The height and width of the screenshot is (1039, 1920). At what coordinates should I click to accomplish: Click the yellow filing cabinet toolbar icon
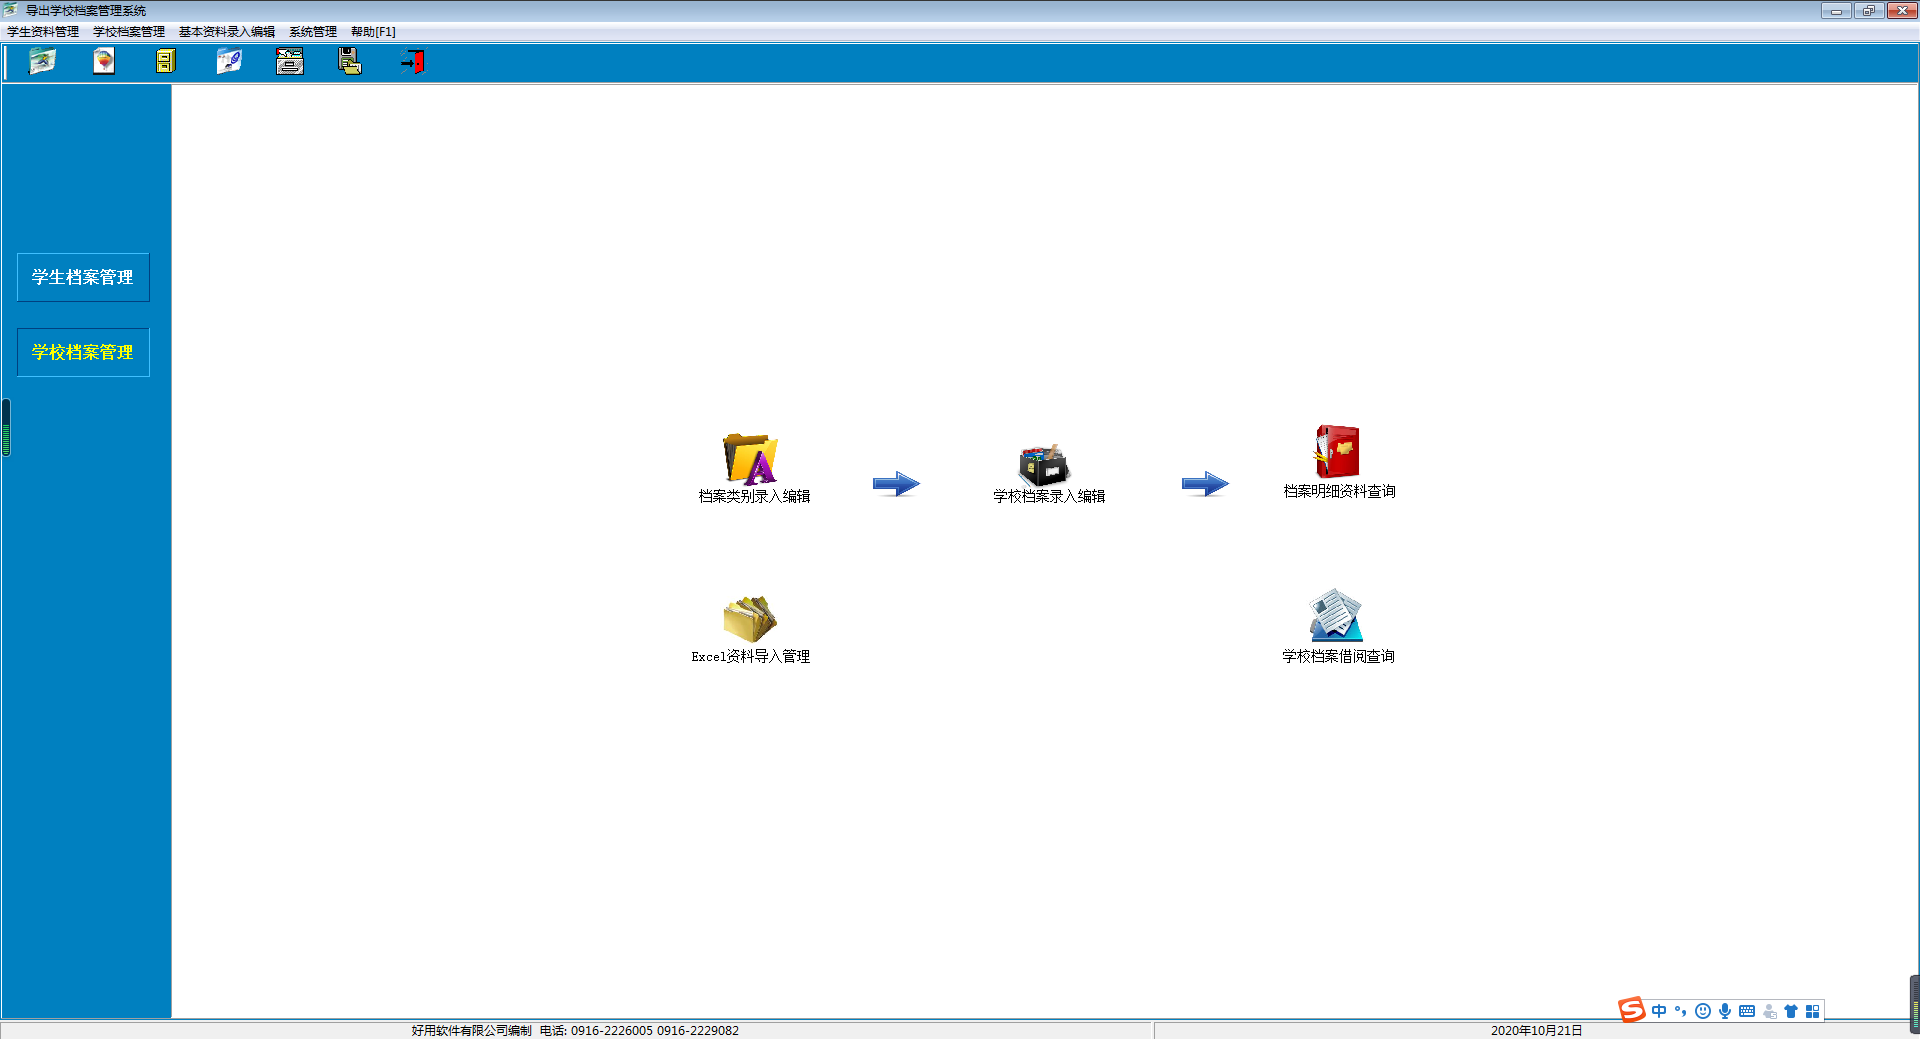tap(166, 62)
